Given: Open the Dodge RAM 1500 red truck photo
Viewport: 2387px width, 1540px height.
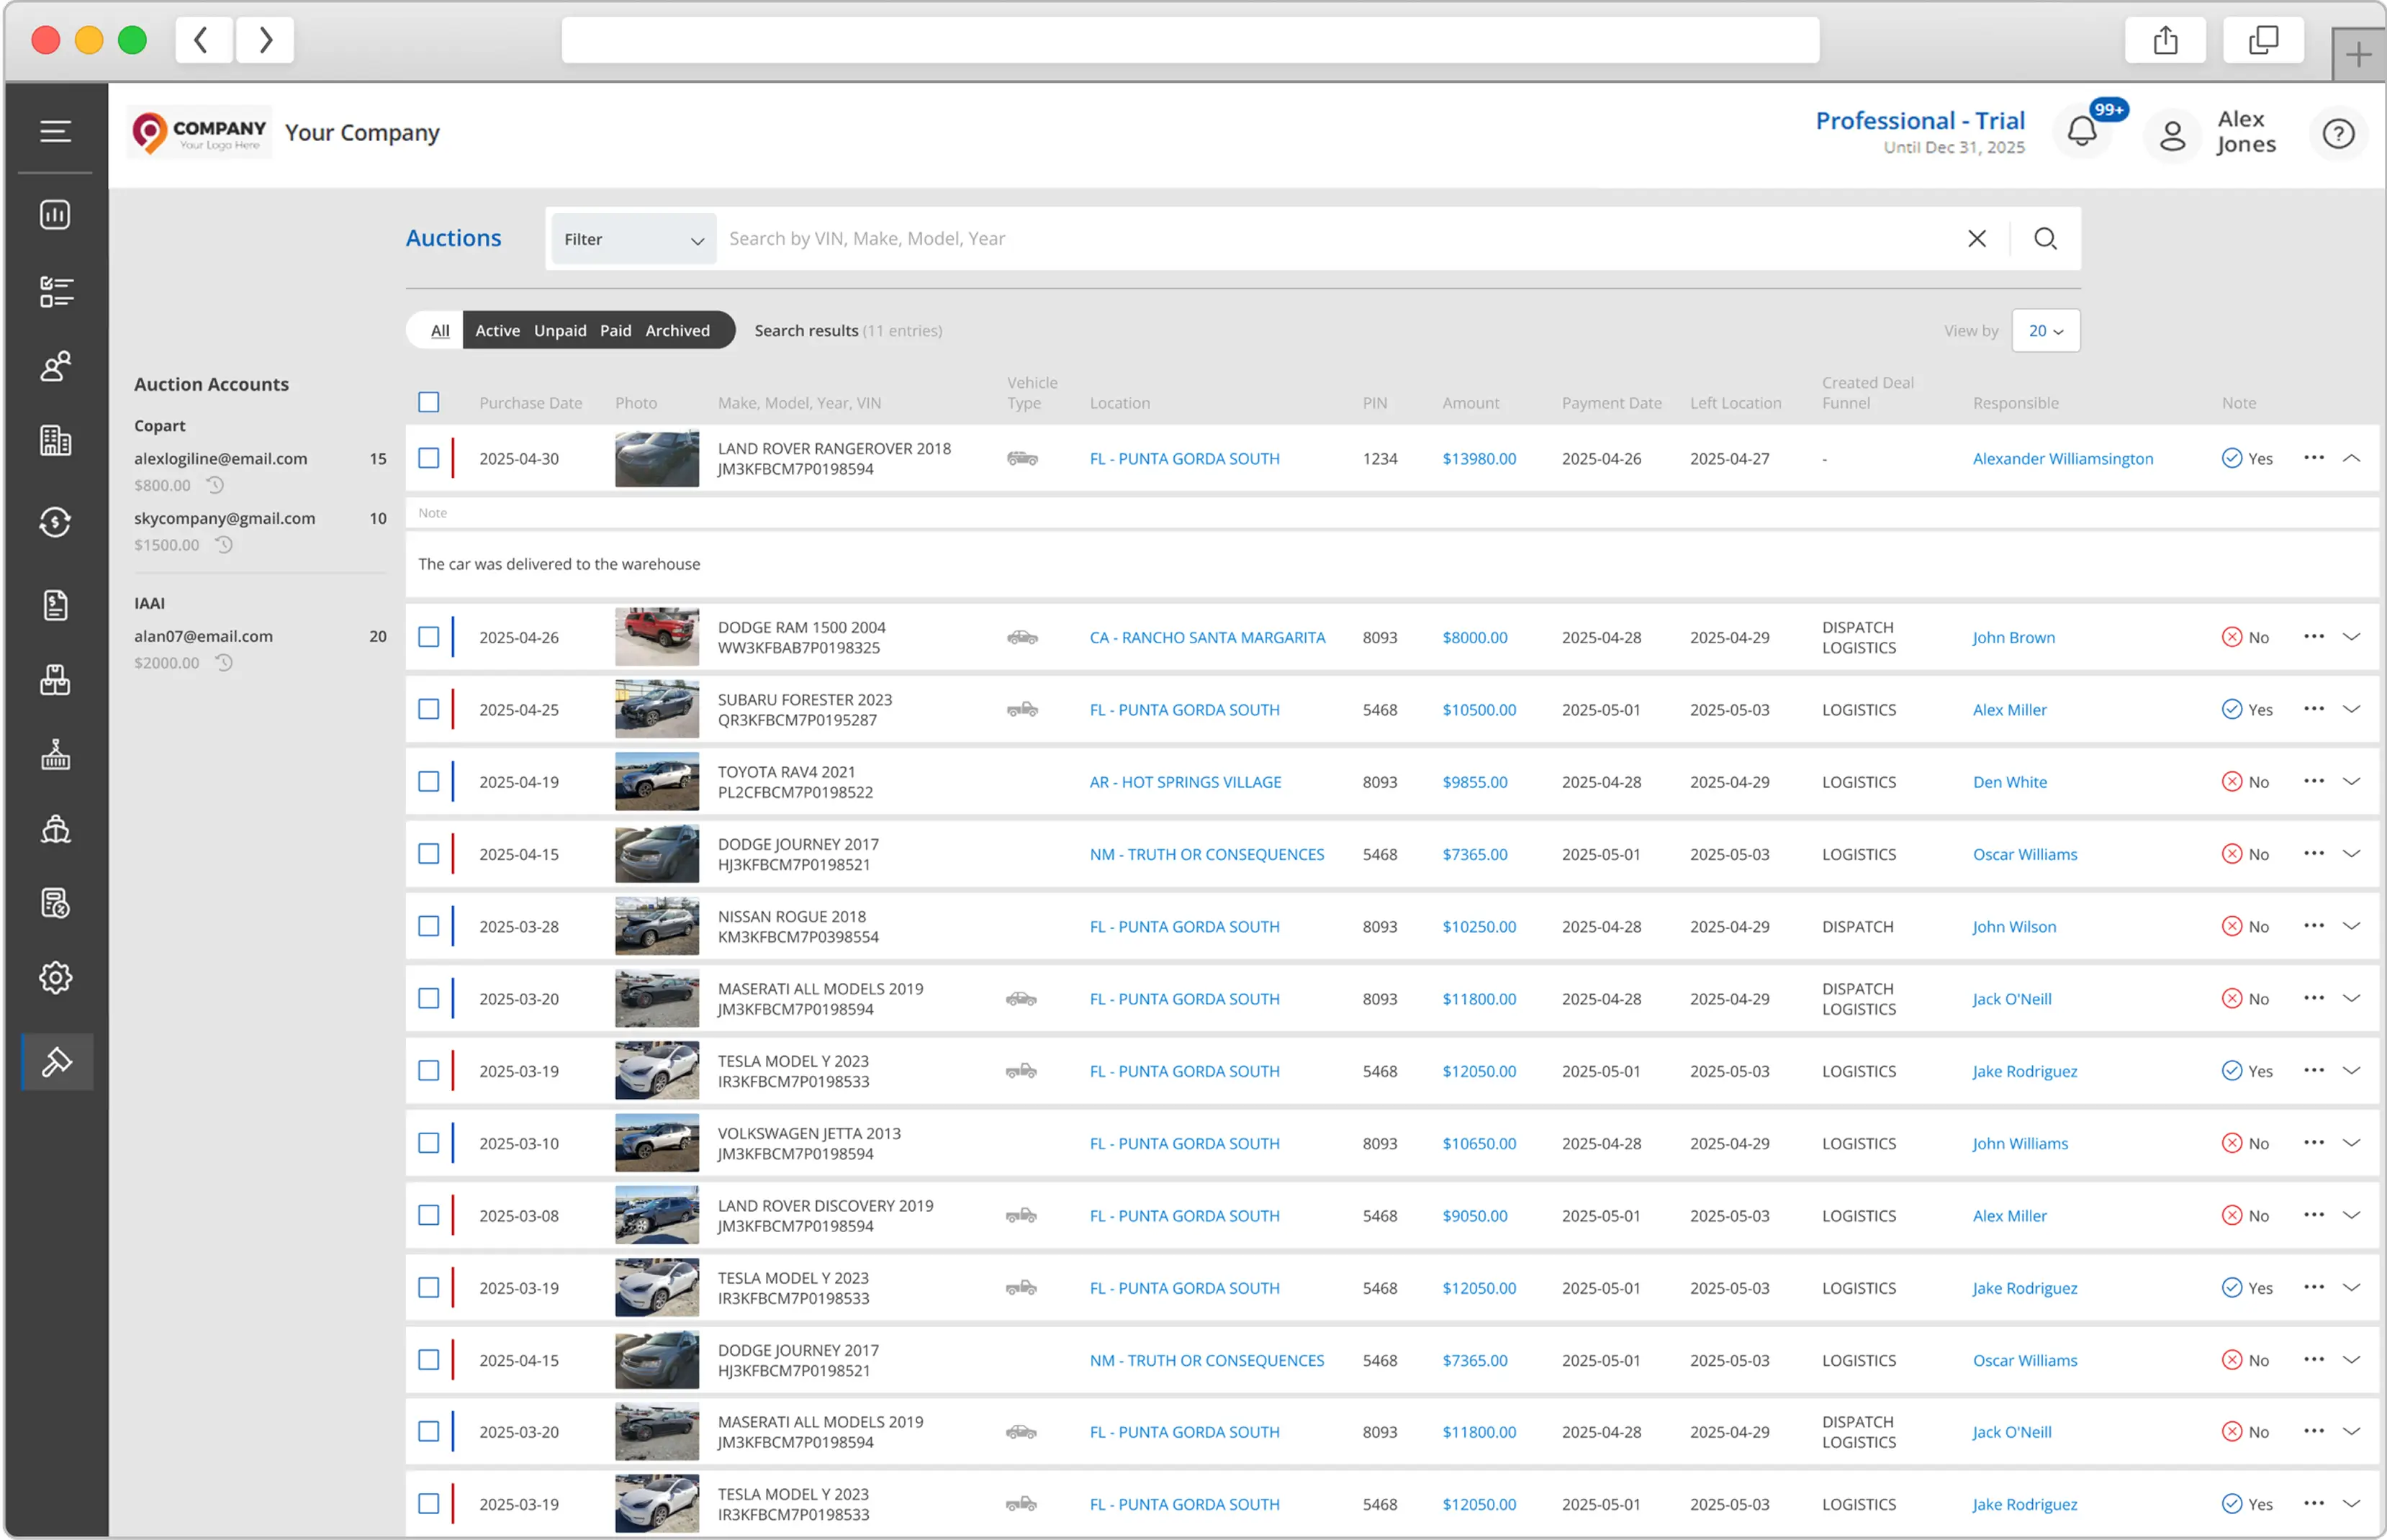Looking at the screenshot, I should point(656,637).
